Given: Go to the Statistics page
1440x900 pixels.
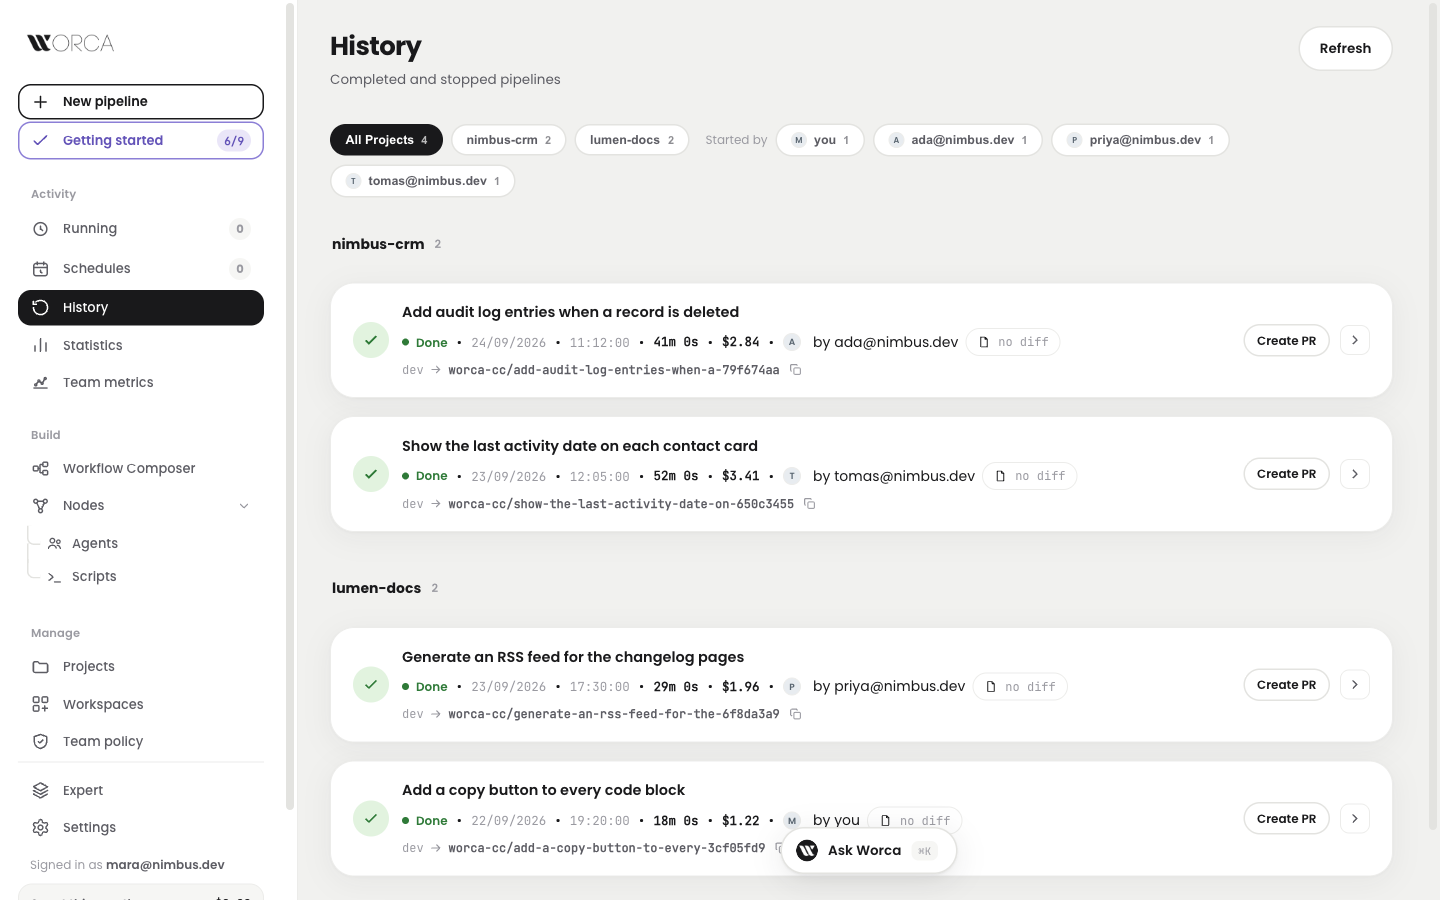Looking at the screenshot, I should point(141,345).
